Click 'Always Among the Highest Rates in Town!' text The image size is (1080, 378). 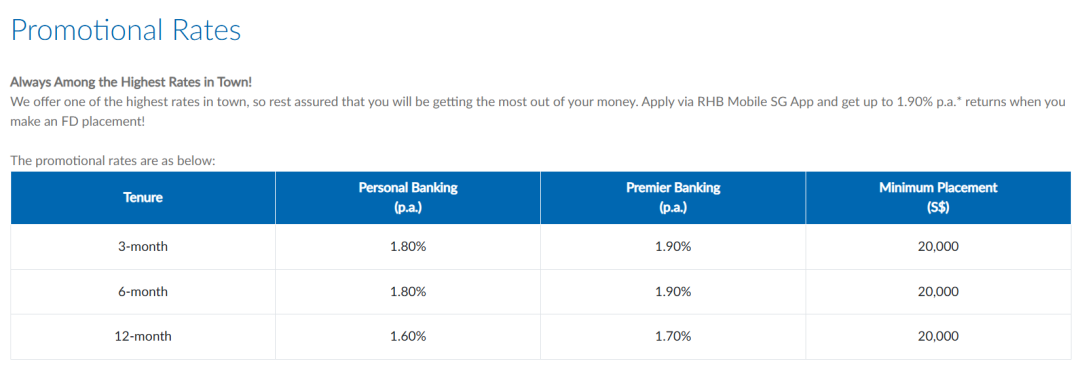[x=132, y=82]
